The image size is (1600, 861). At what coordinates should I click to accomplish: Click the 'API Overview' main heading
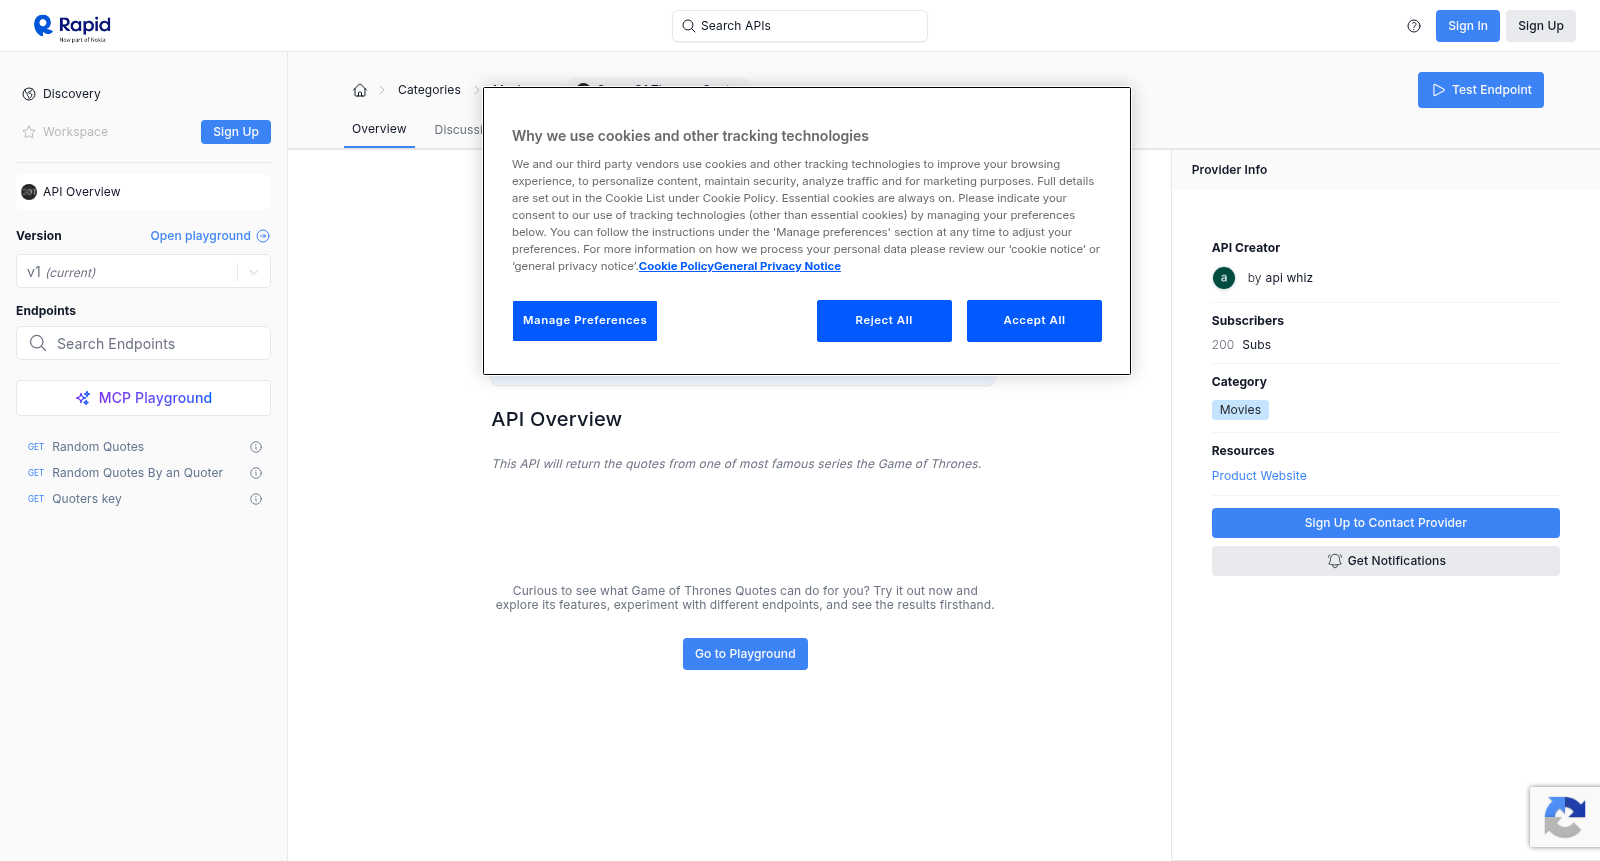point(556,419)
